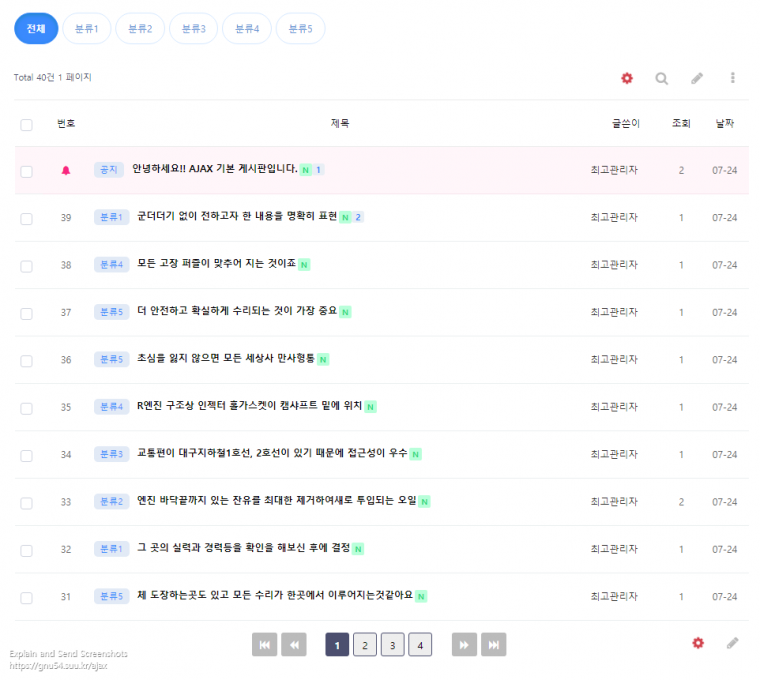Check the box for post 32
The width and height of the screenshot is (760, 680).
click(x=27, y=551)
